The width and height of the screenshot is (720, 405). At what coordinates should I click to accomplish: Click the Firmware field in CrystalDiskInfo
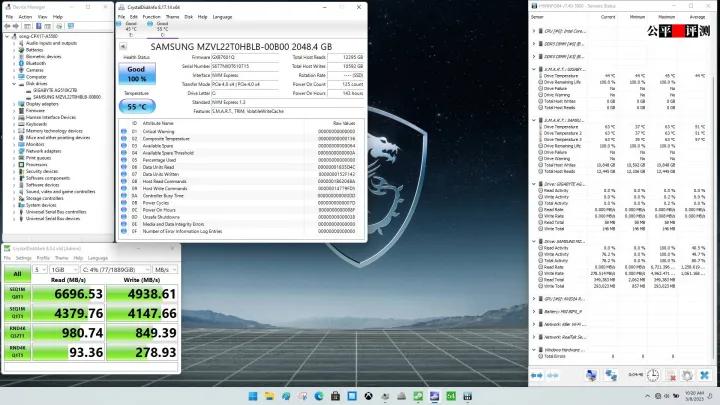pyautogui.click(x=245, y=57)
